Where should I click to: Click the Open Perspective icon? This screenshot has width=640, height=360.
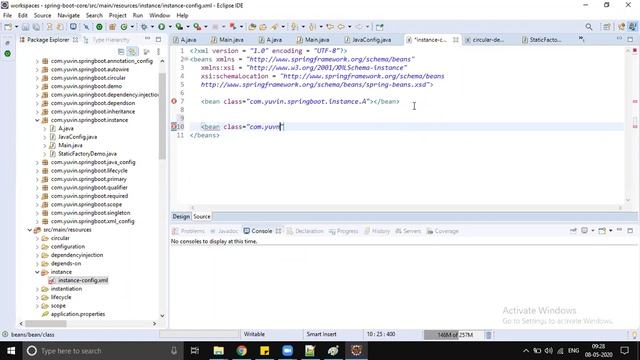click(x=607, y=27)
